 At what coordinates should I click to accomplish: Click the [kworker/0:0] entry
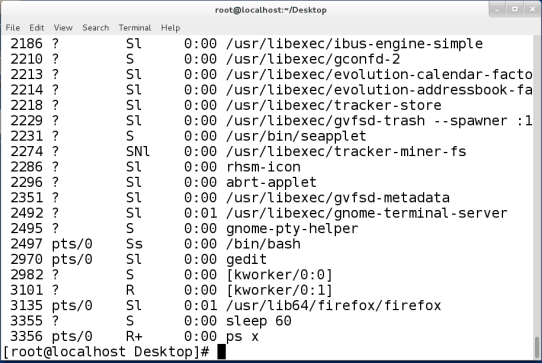pyautogui.click(x=279, y=275)
